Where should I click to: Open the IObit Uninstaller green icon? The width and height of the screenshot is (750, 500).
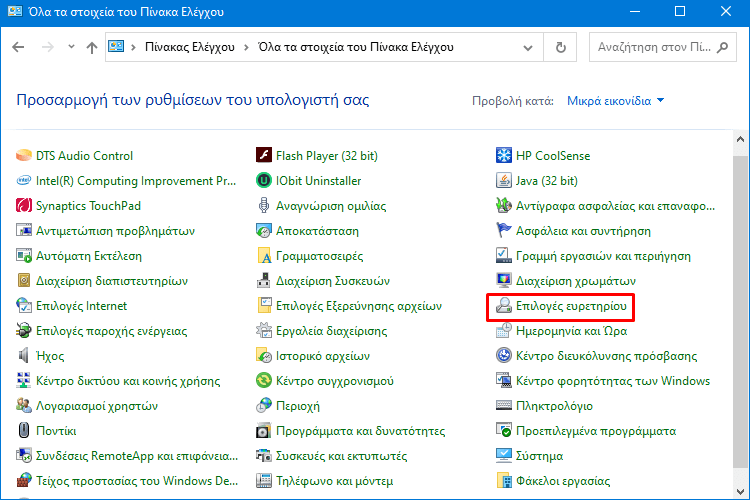tap(264, 180)
